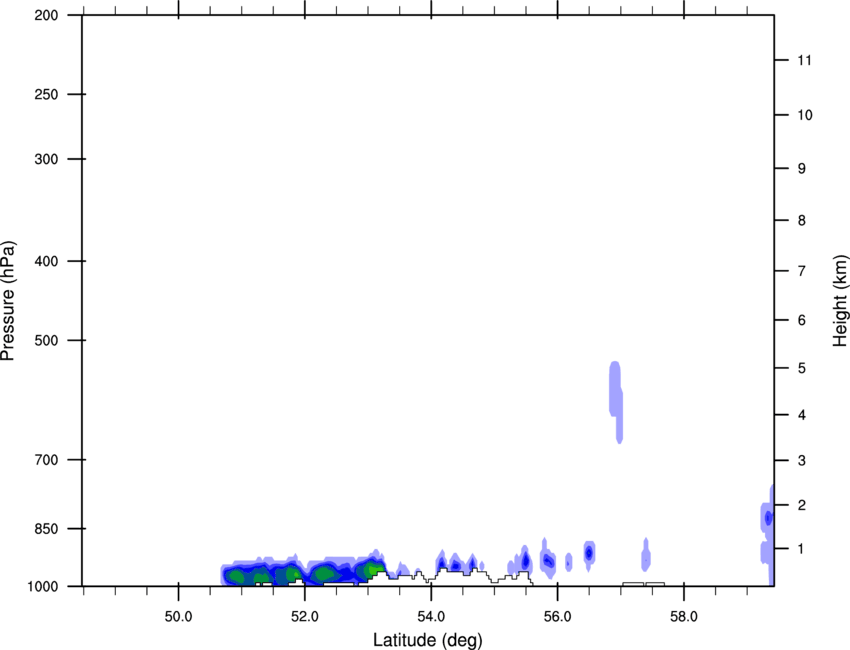Click the 'Latitude (deg)' axis title
The width and height of the screenshot is (850, 650).
coord(427,640)
